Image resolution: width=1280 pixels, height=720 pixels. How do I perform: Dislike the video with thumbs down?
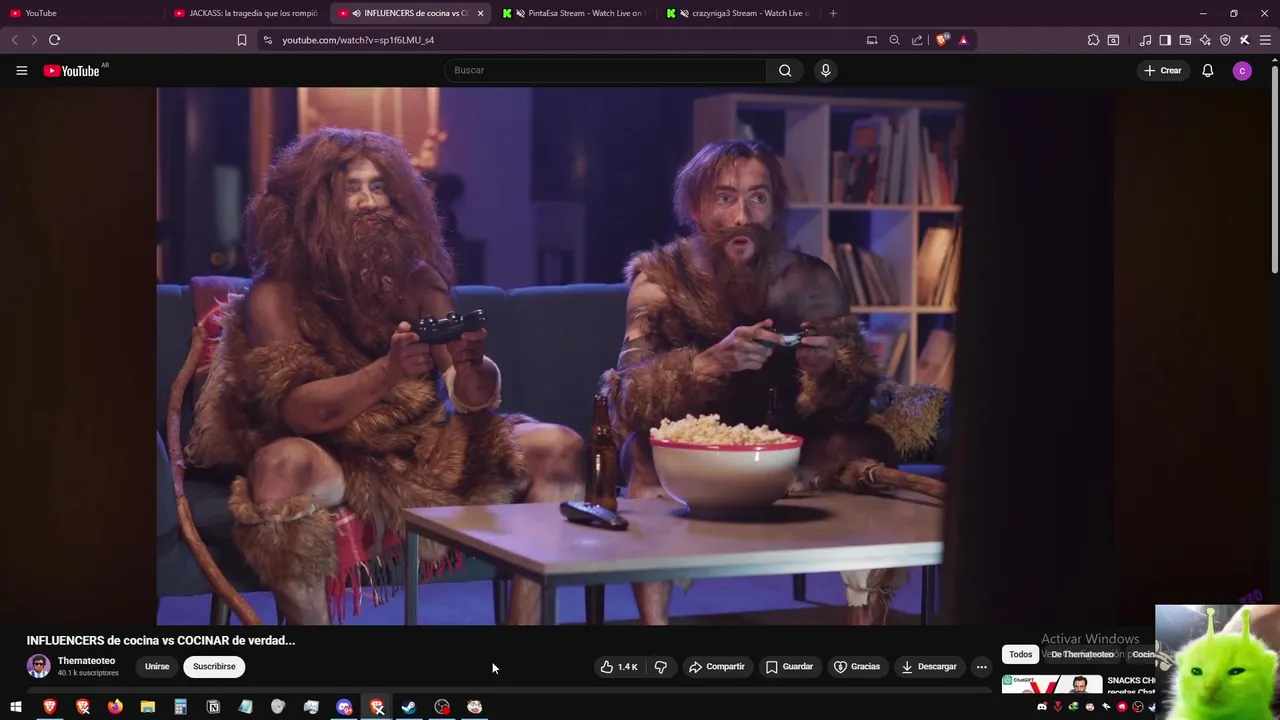(661, 667)
